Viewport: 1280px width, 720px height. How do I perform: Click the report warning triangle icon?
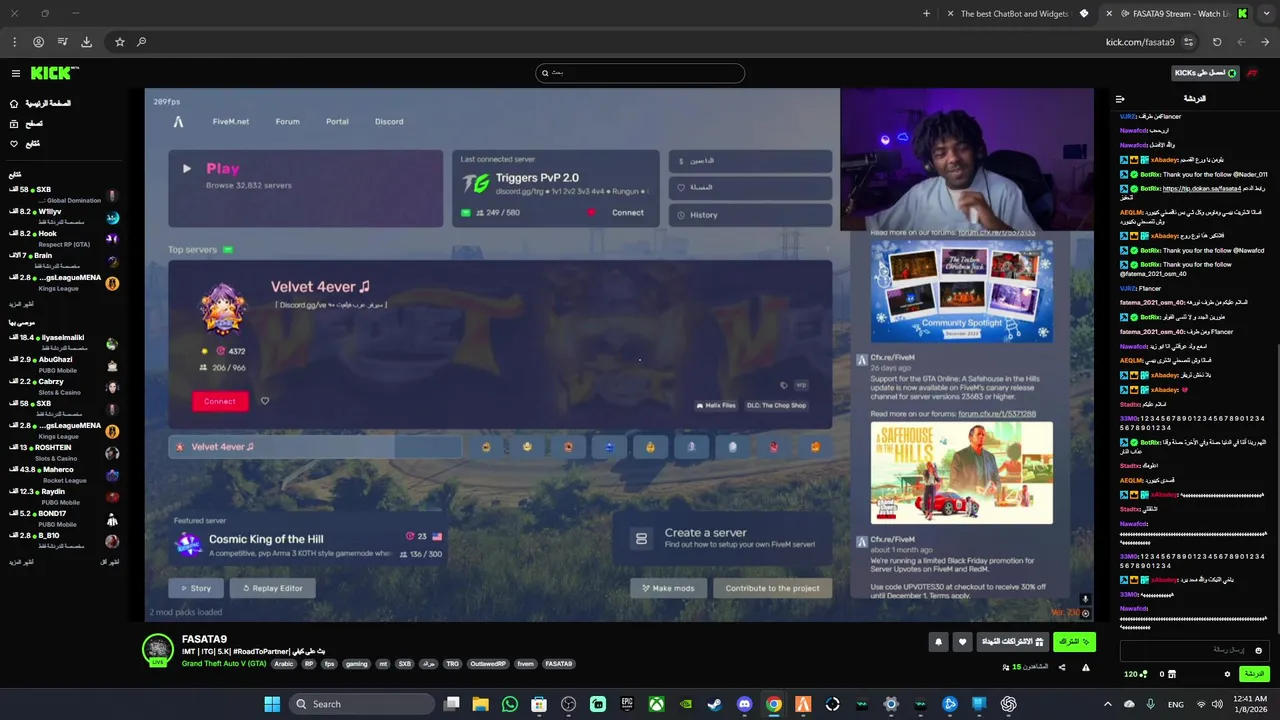coord(1085,667)
